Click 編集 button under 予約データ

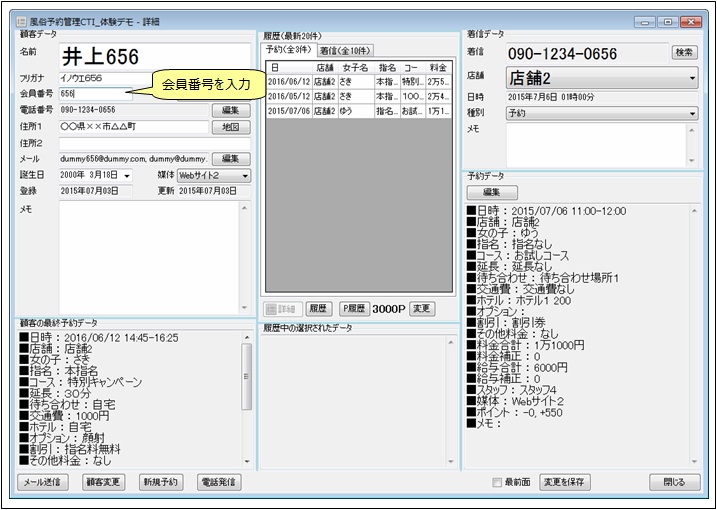coord(492,192)
